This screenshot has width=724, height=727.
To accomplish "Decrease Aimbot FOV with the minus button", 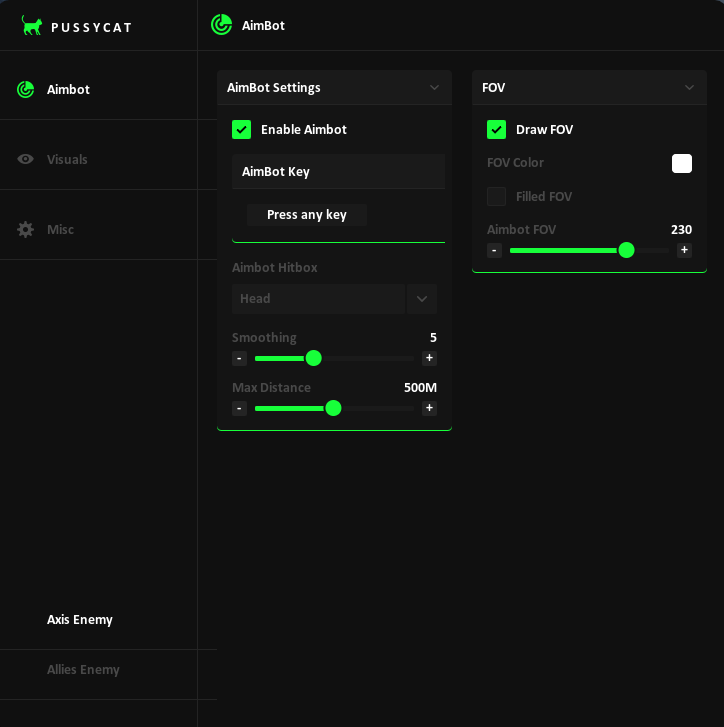I will [494, 250].
